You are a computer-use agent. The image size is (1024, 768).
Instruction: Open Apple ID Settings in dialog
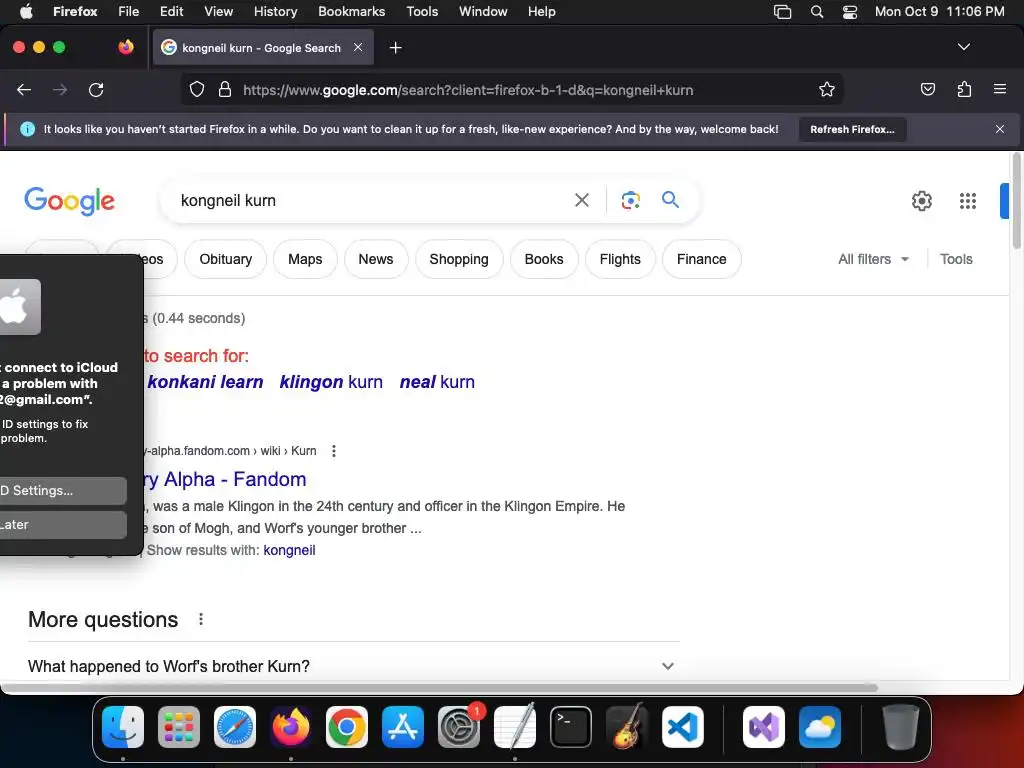(x=63, y=490)
